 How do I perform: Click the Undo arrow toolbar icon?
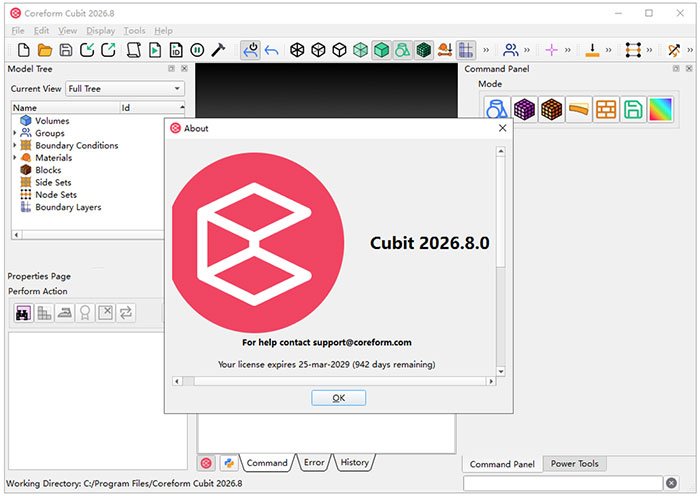271,50
